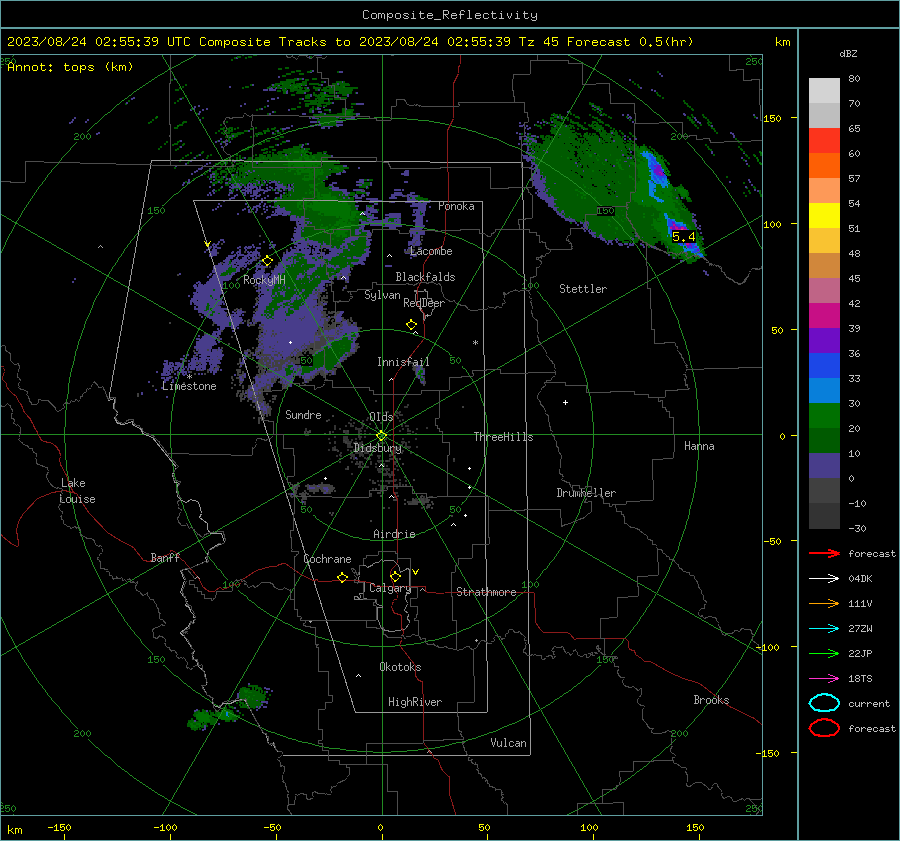
Task: Select the magenta swatch between 42 and 39 dBZ
Action: 824,316
